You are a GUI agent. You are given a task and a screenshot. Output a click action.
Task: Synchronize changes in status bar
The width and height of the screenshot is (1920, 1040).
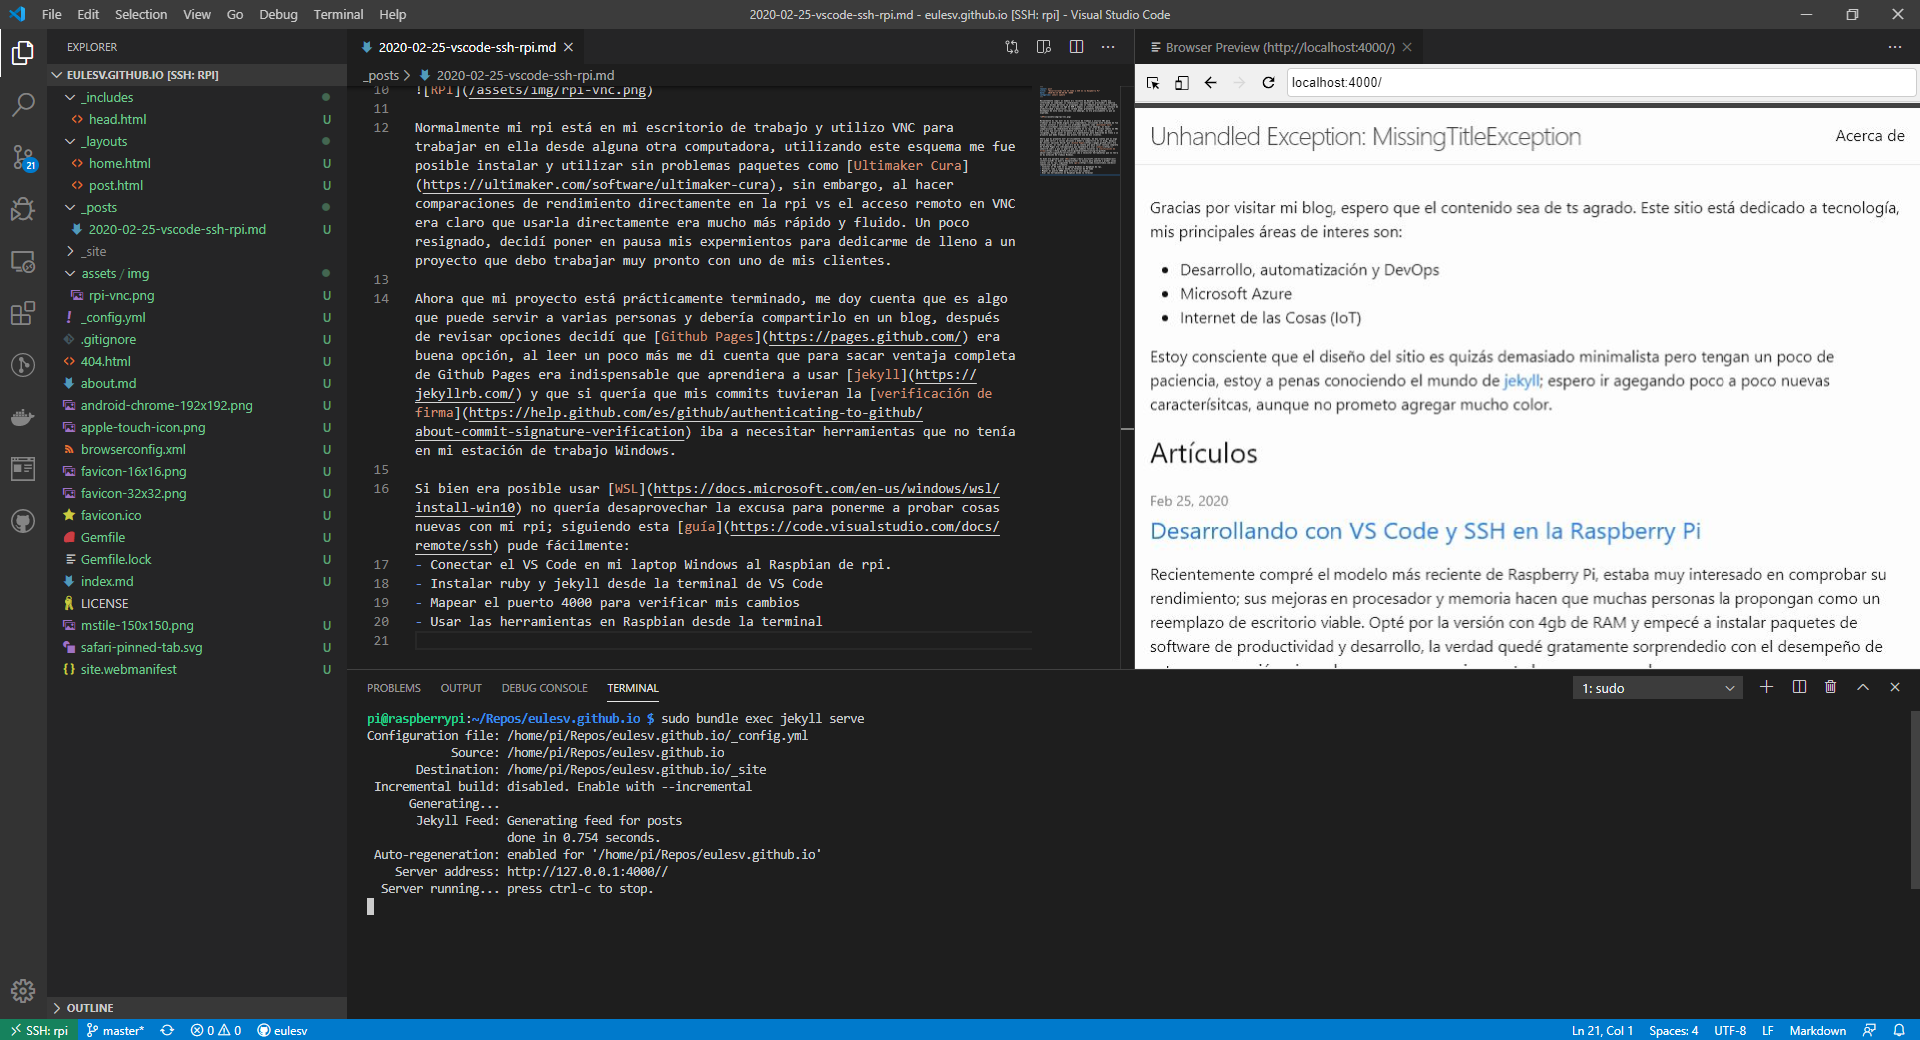(x=167, y=1030)
